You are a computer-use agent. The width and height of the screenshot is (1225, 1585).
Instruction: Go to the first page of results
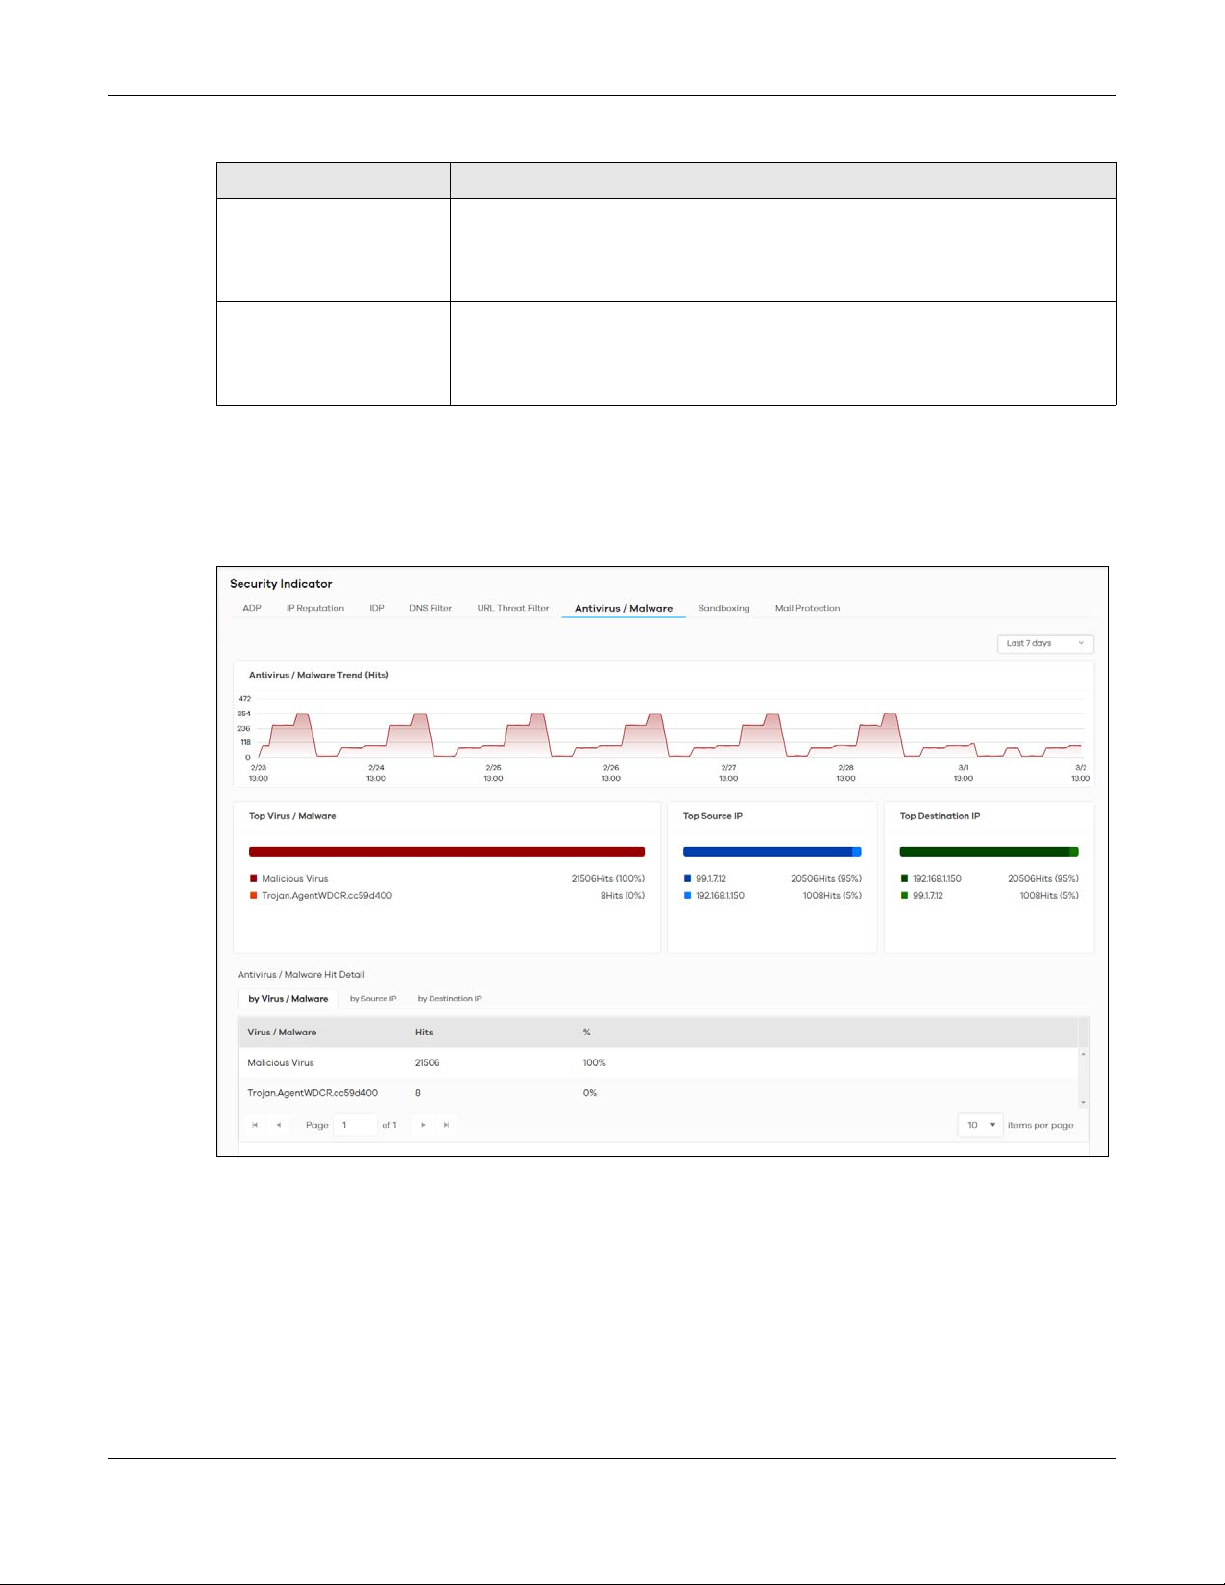[255, 1125]
